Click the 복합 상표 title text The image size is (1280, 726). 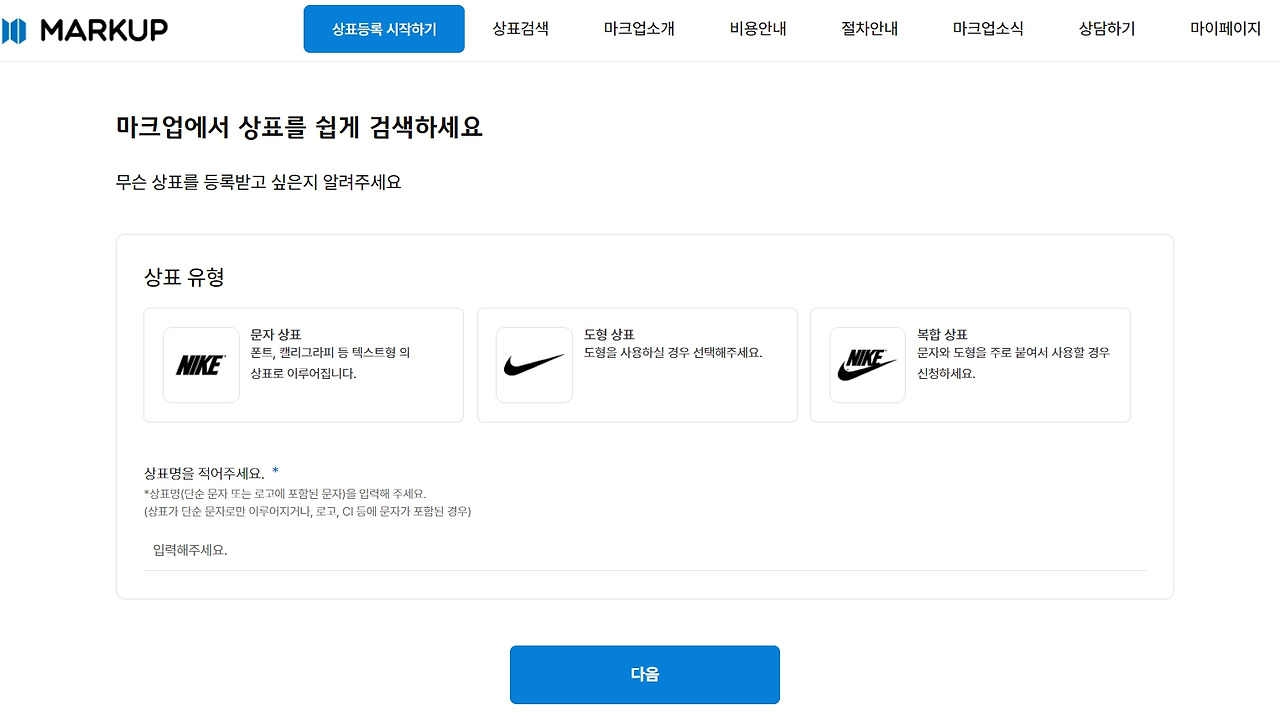pos(942,334)
